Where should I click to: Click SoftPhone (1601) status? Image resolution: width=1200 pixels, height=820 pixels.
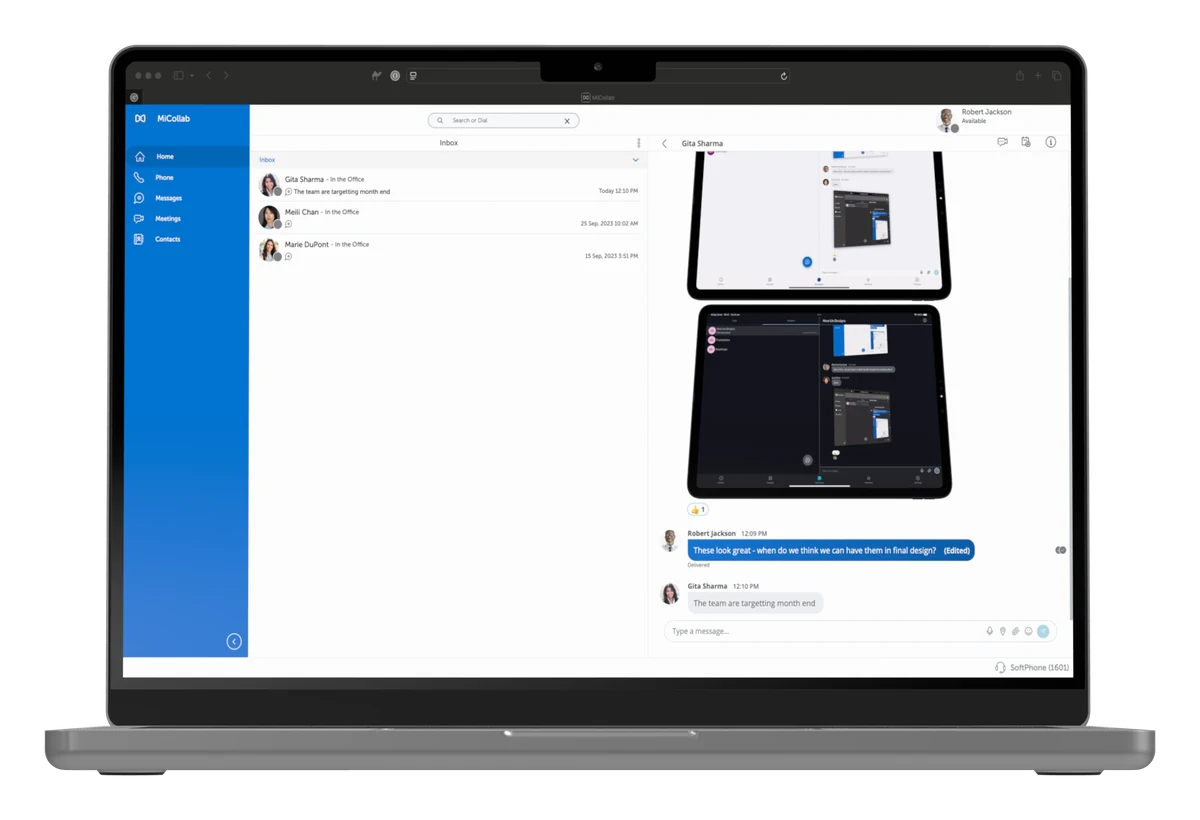click(1039, 667)
